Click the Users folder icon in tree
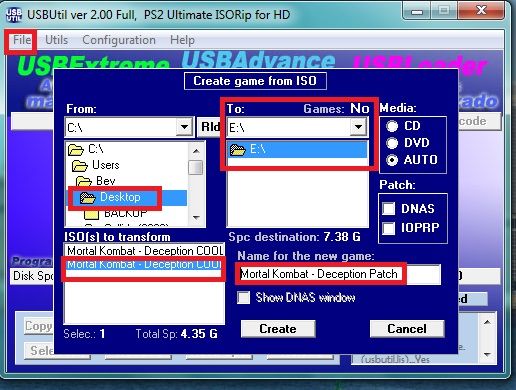This screenshot has width=516, height=390. point(80,165)
